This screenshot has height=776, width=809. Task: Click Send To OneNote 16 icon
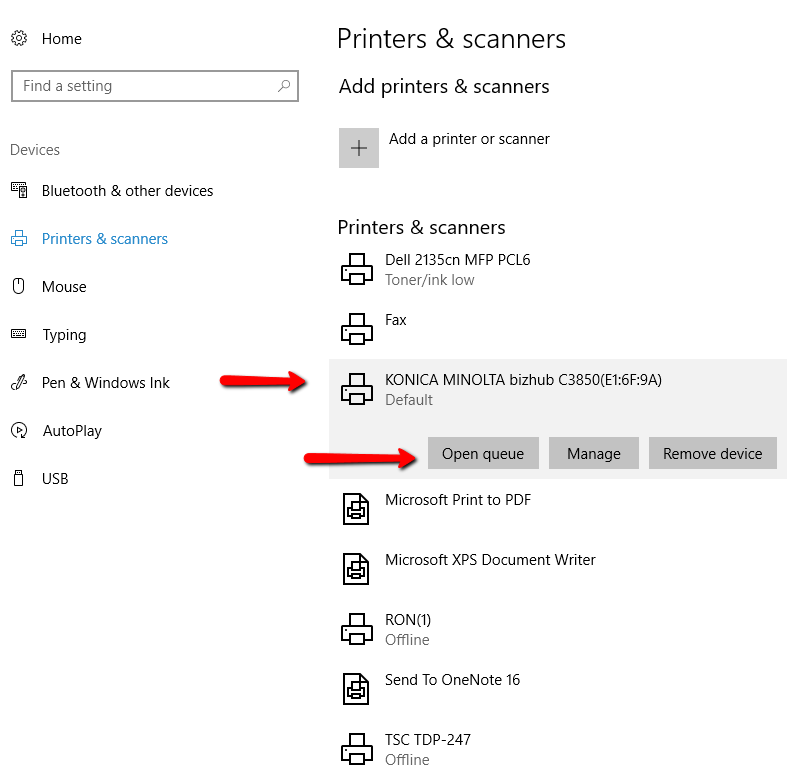[x=356, y=689]
